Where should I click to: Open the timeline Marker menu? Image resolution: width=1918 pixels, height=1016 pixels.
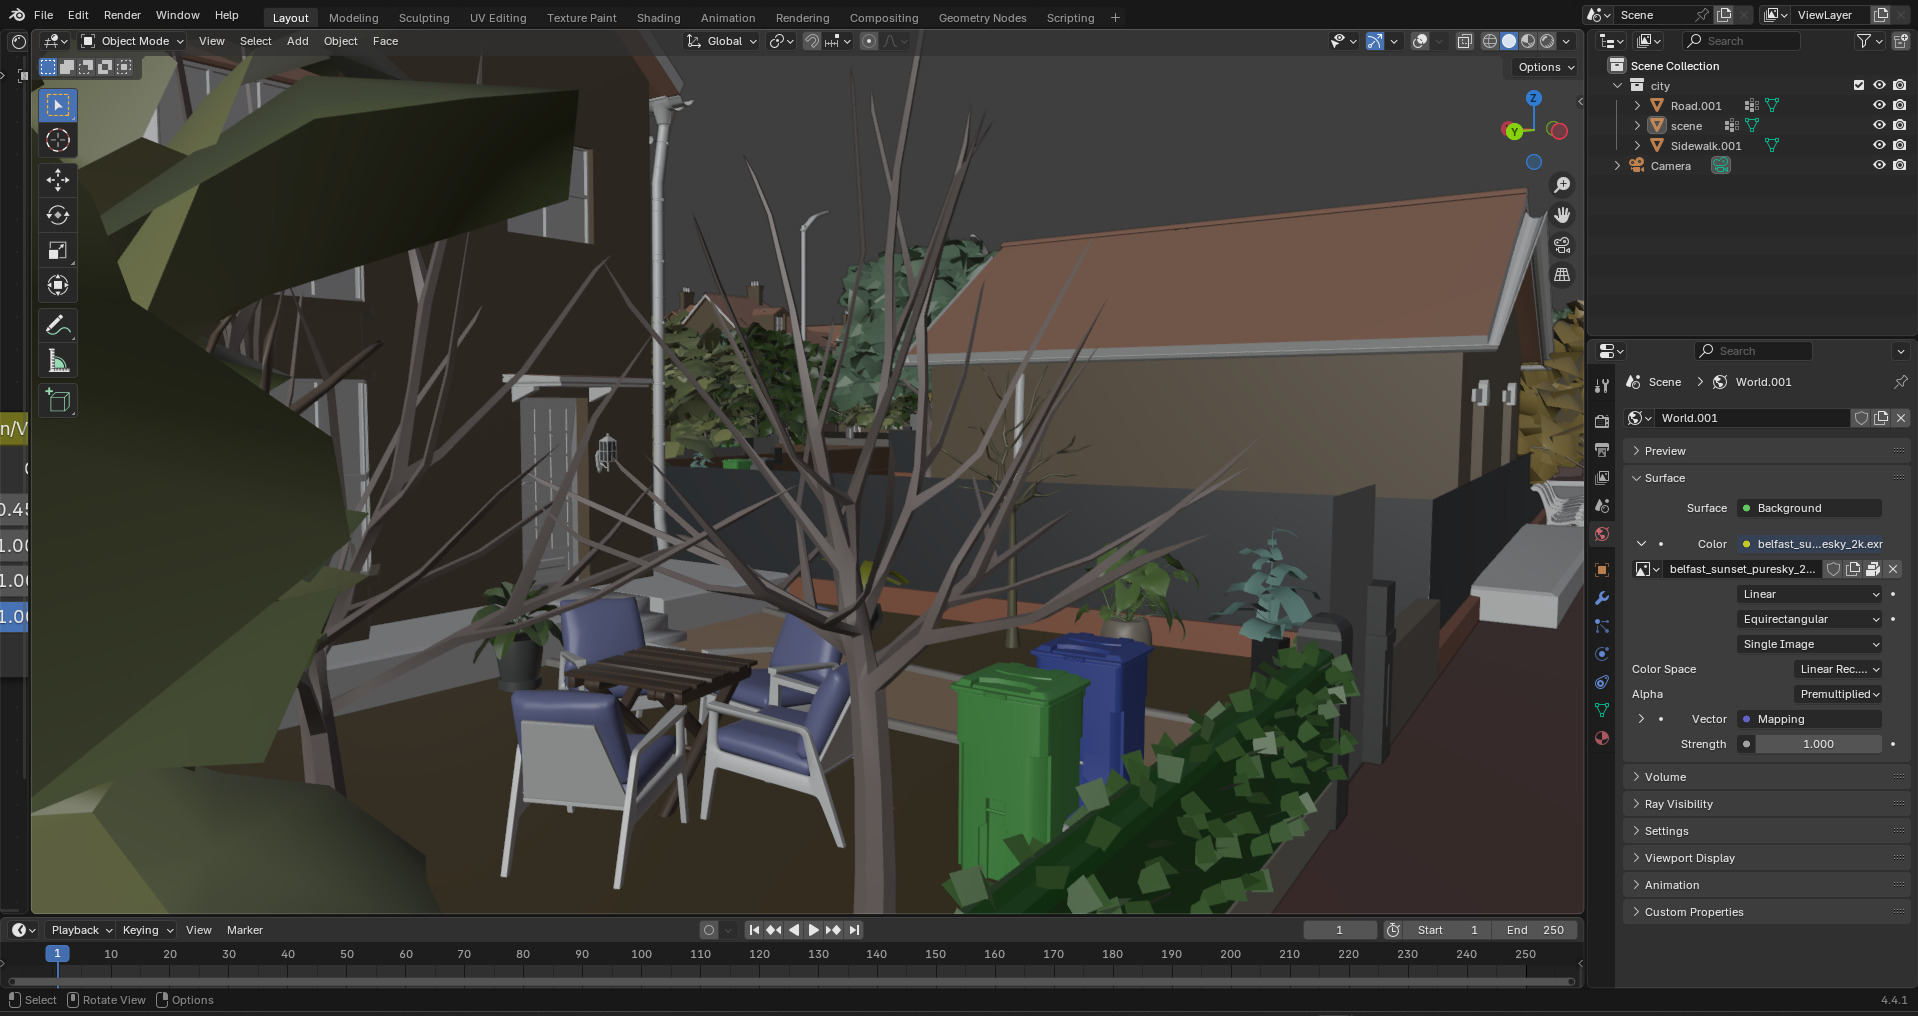(x=244, y=930)
